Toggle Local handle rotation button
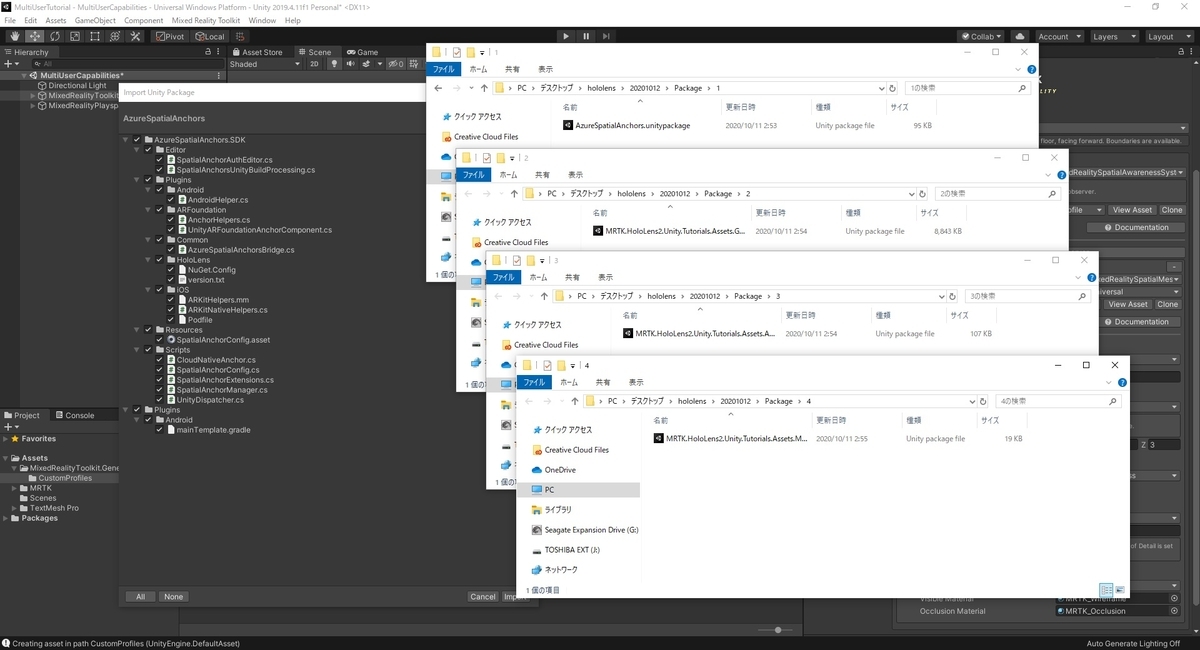Image resolution: width=1200 pixels, height=650 pixels. click(209, 36)
